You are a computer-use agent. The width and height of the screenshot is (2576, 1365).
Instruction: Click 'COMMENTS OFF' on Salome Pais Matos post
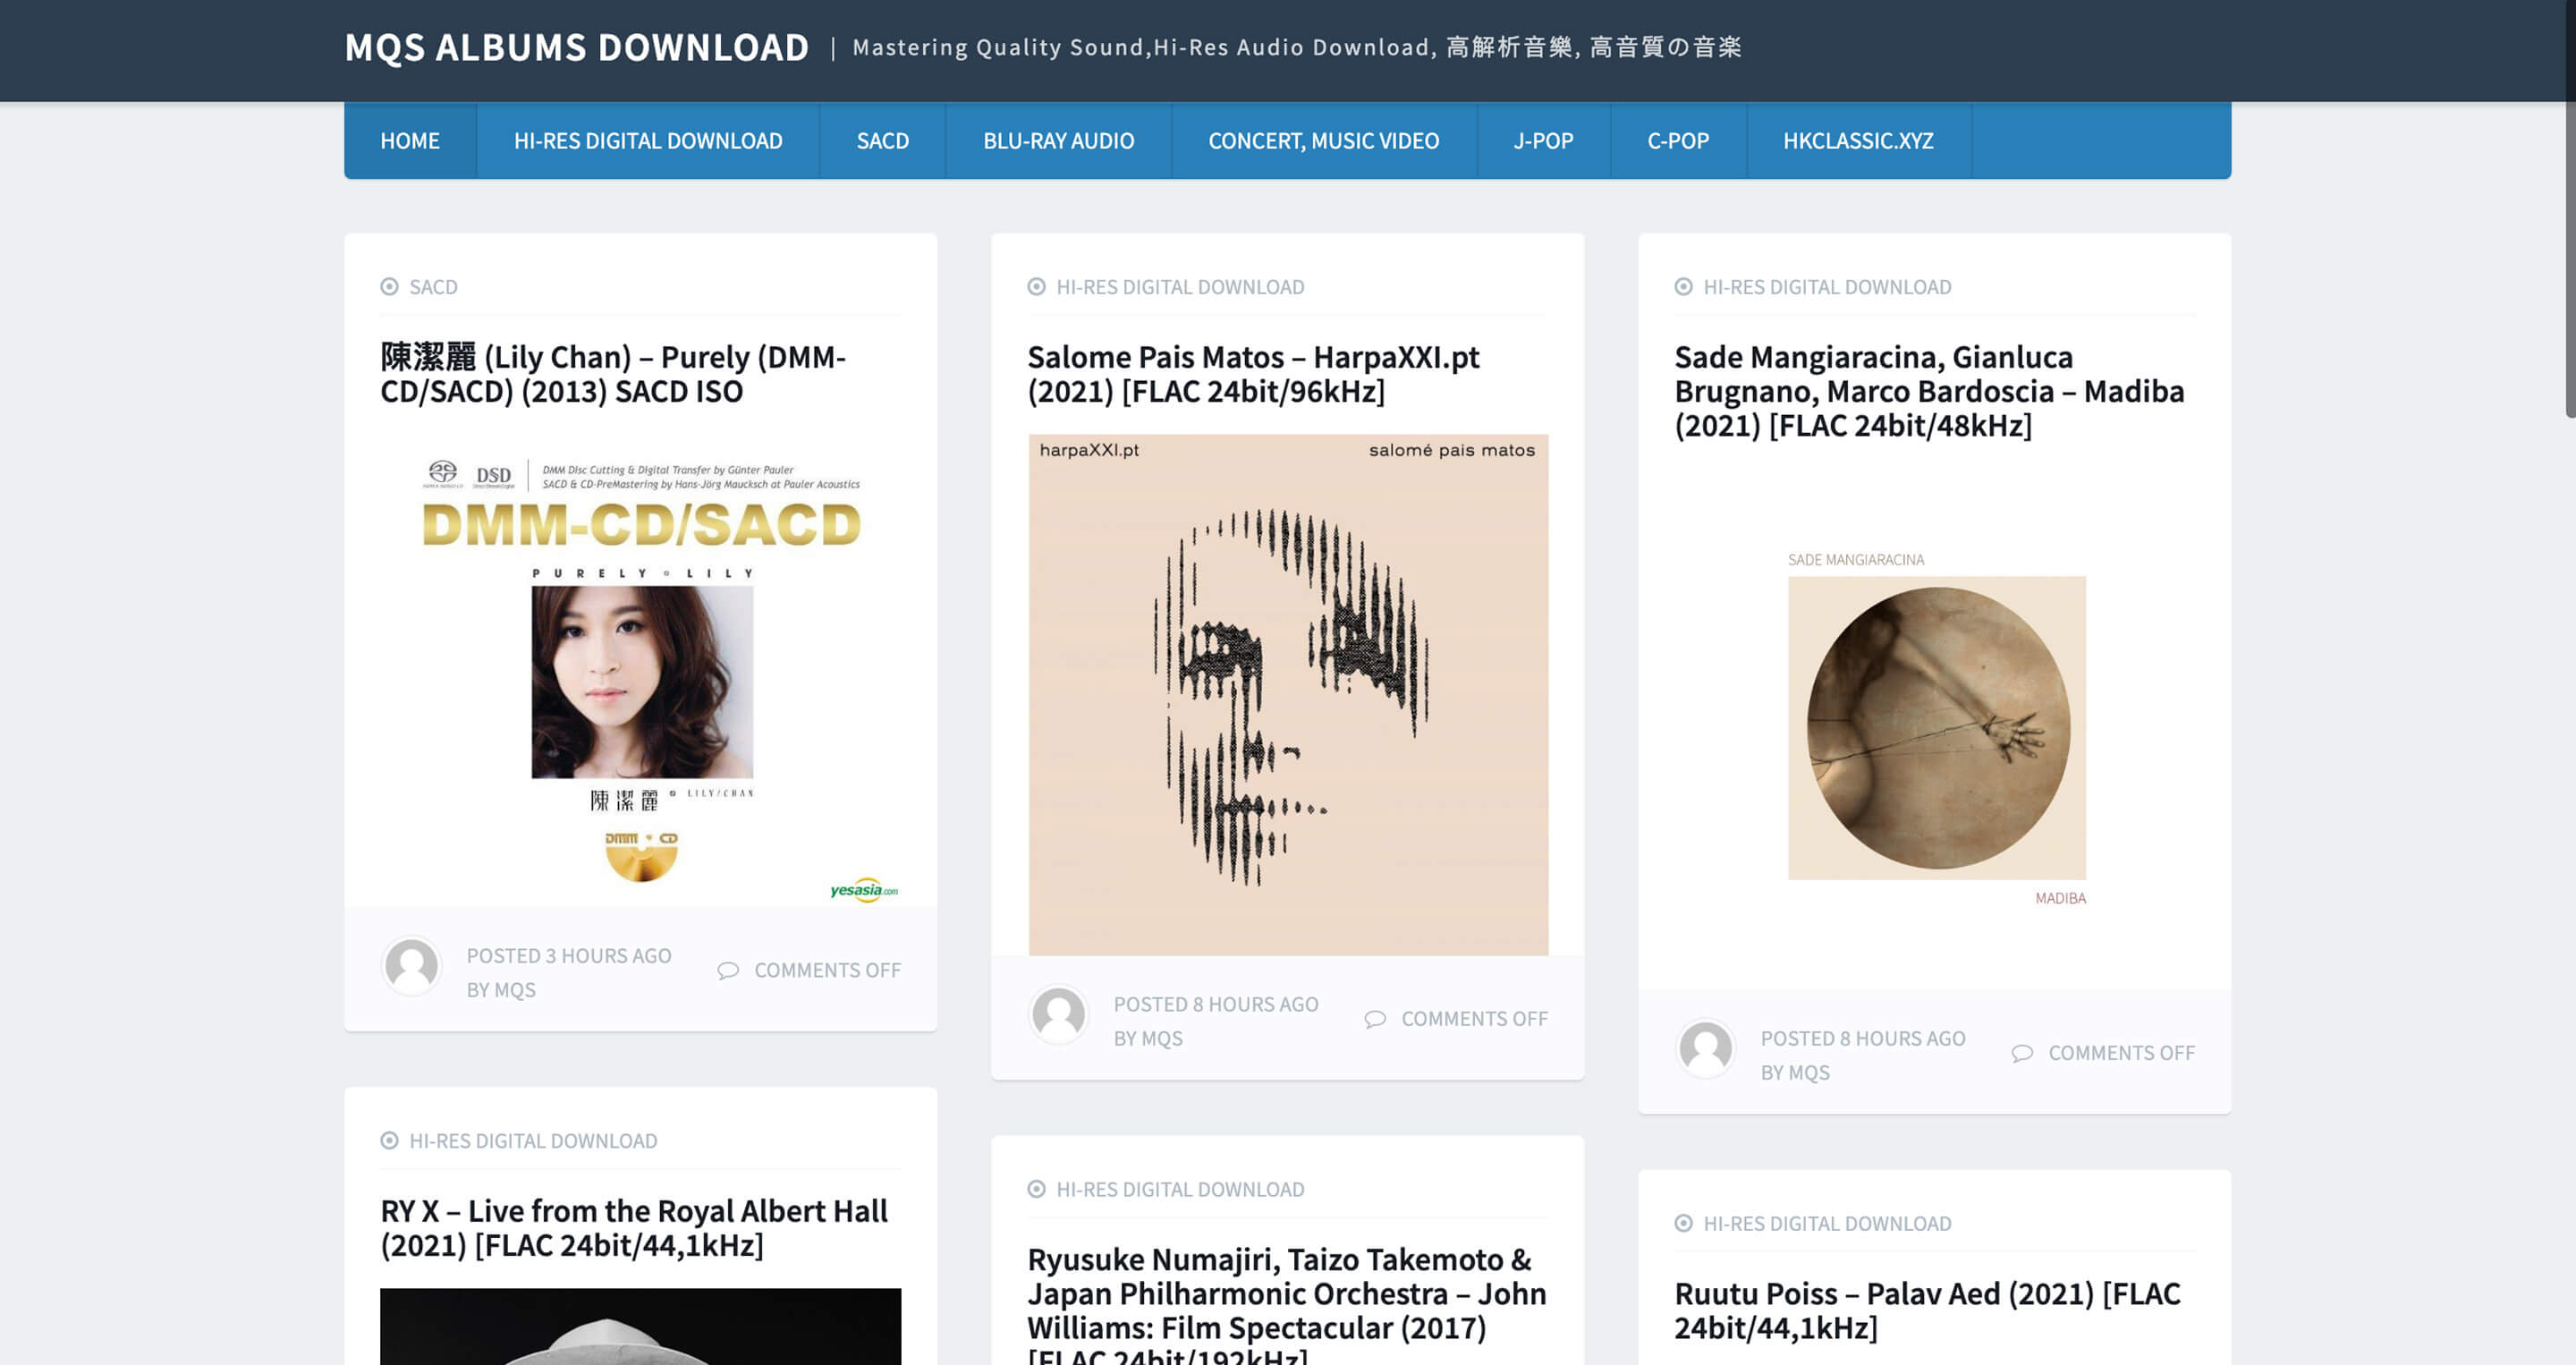[x=1474, y=1019]
